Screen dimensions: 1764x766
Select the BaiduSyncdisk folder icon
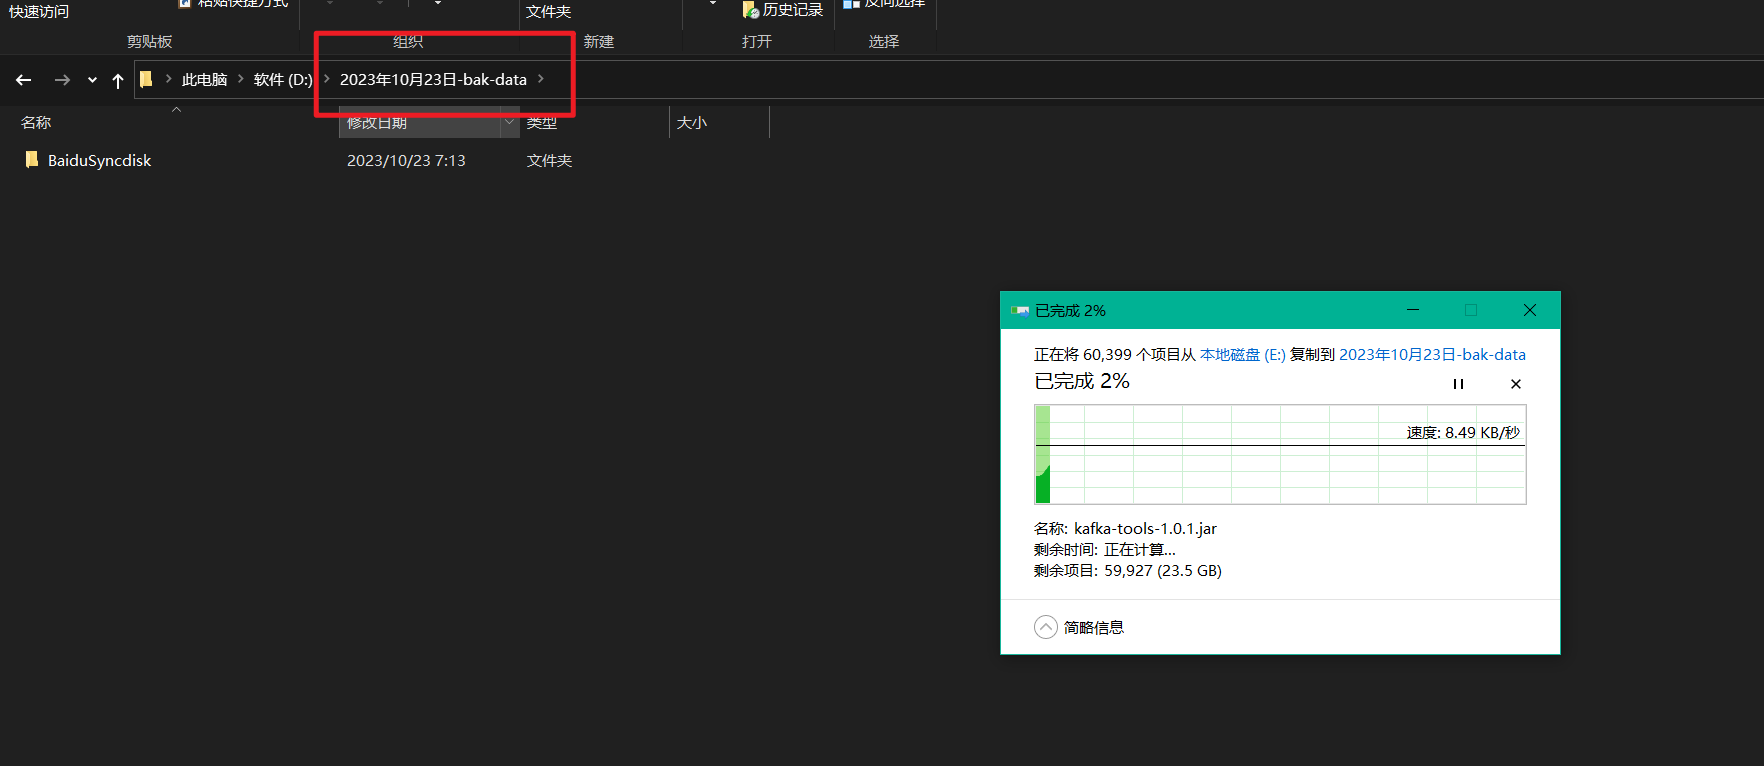point(32,160)
